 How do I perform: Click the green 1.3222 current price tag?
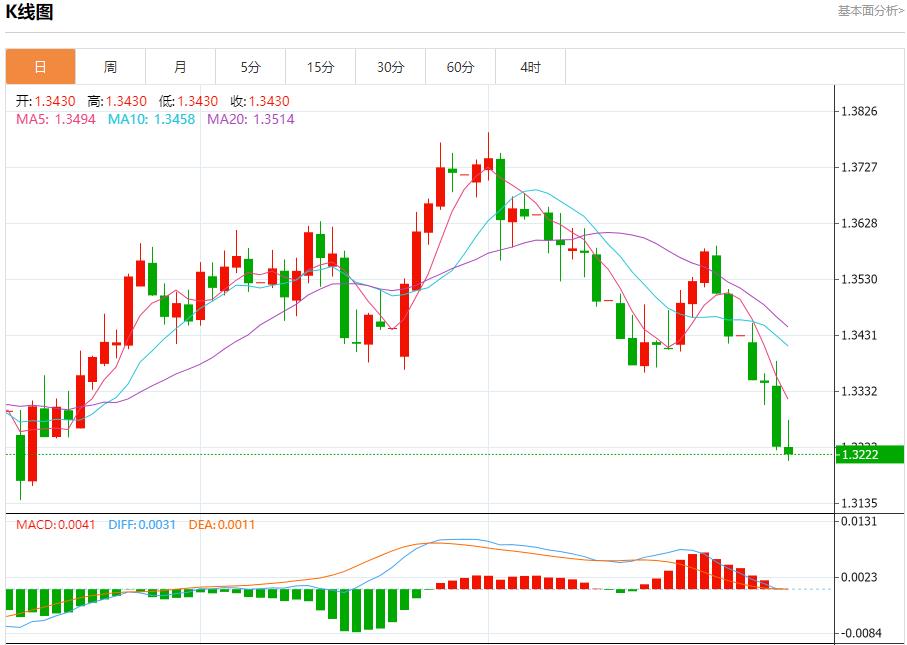point(866,454)
